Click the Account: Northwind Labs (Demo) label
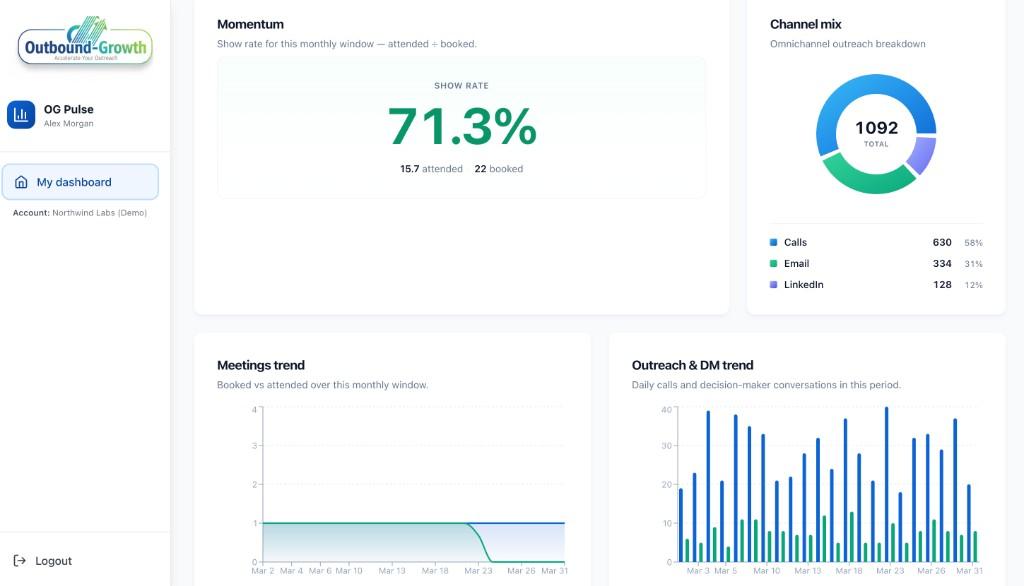The width and height of the screenshot is (1024, 586). coord(80,212)
